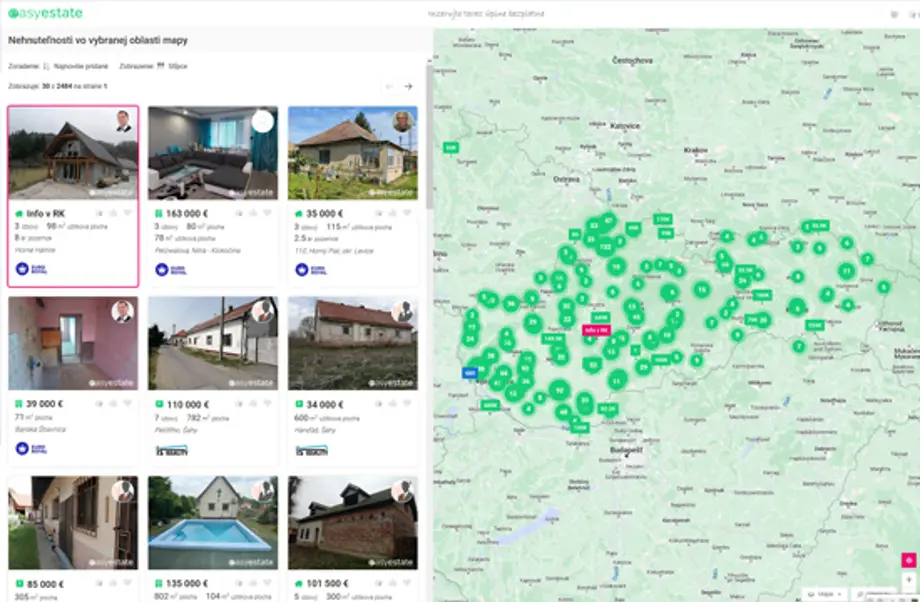Click the agency logo on the 39 000 € card
This screenshot has width=920, height=602.
pos(31,449)
